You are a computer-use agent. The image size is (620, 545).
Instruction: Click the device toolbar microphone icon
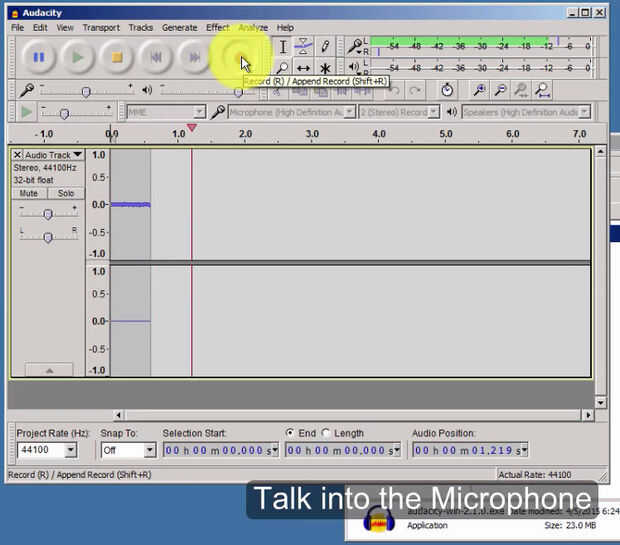coord(217,112)
